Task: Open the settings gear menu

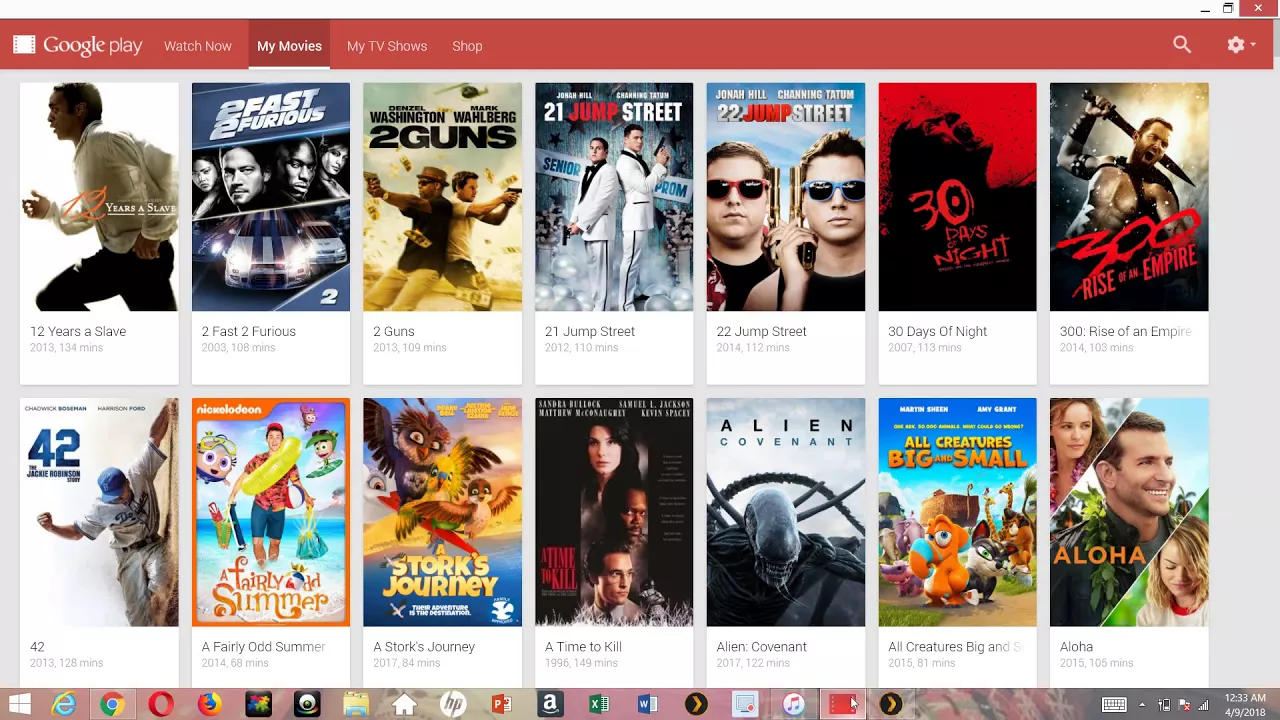Action: tap(1241, 44)
